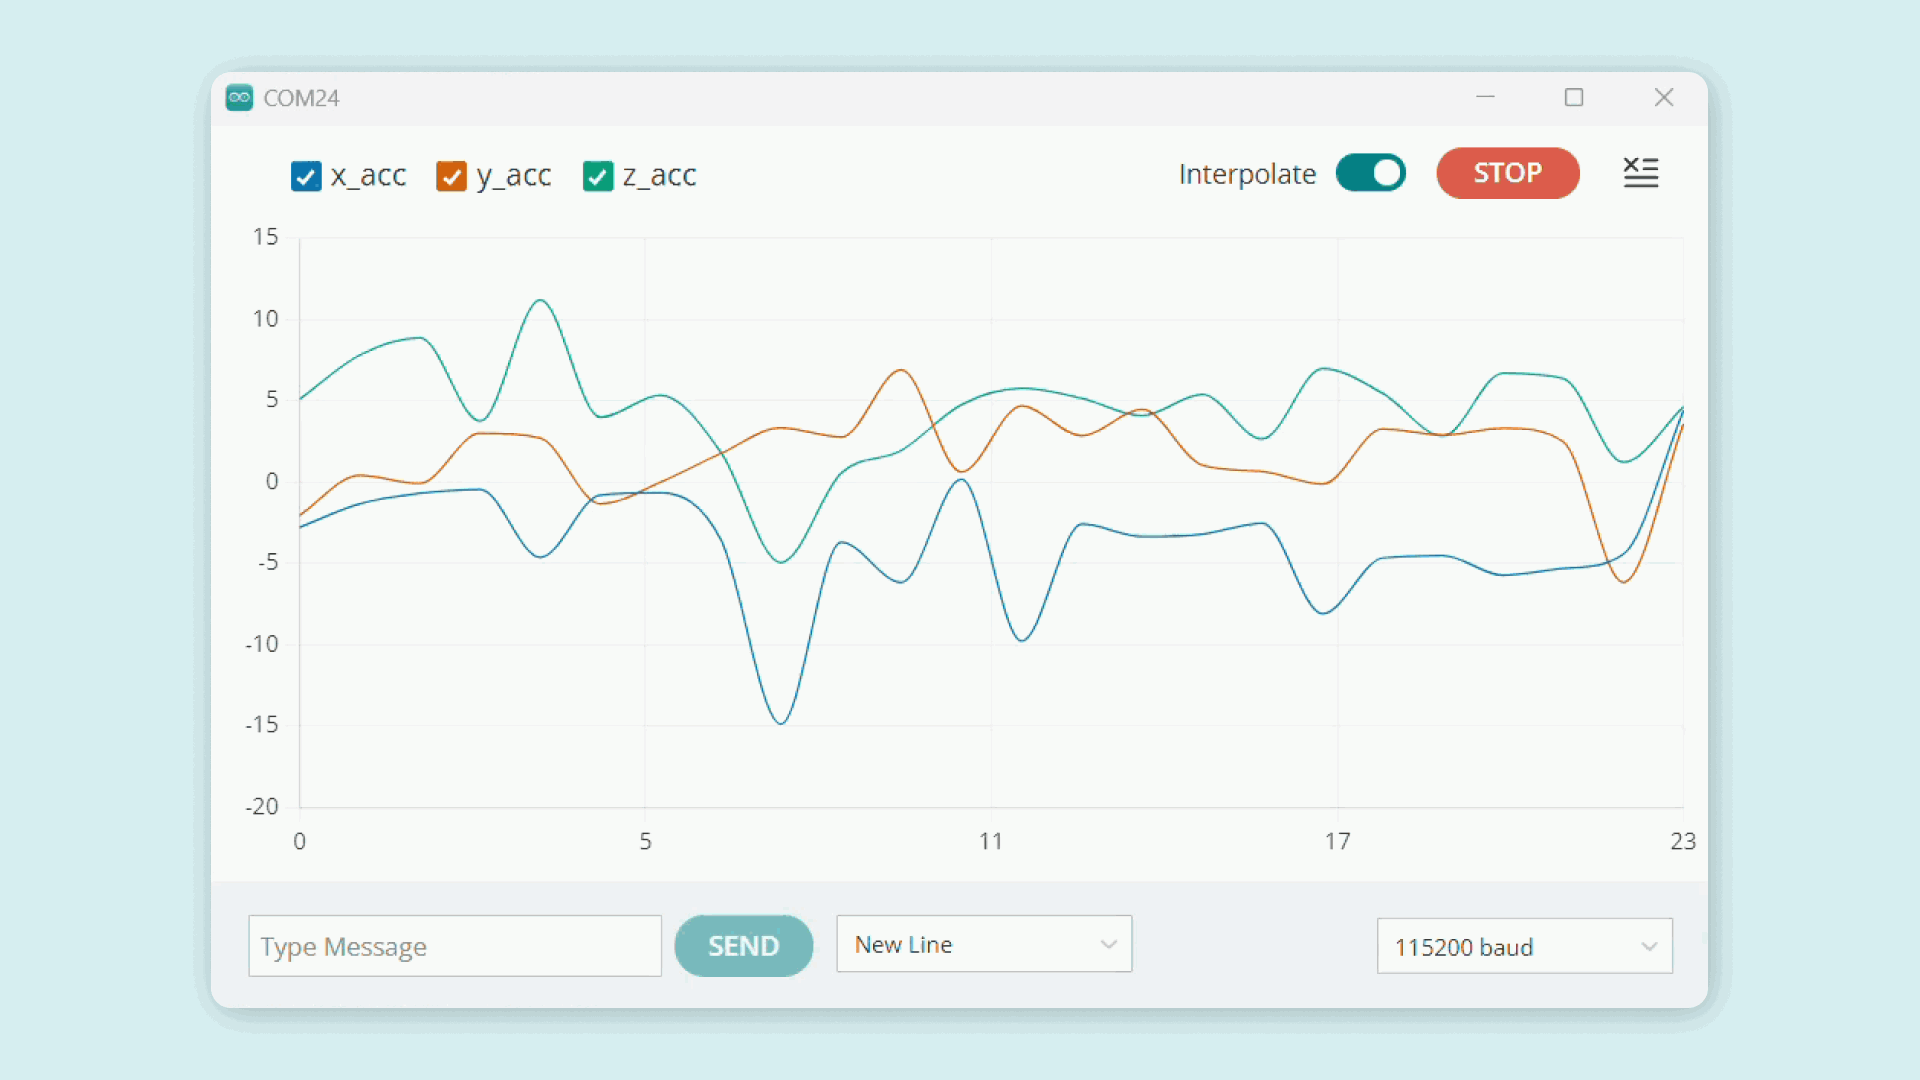The height and width of the screenshot is (1080, 1920).
Task: Uncheck the y_acc checkbox
Action: coord(452,176)
